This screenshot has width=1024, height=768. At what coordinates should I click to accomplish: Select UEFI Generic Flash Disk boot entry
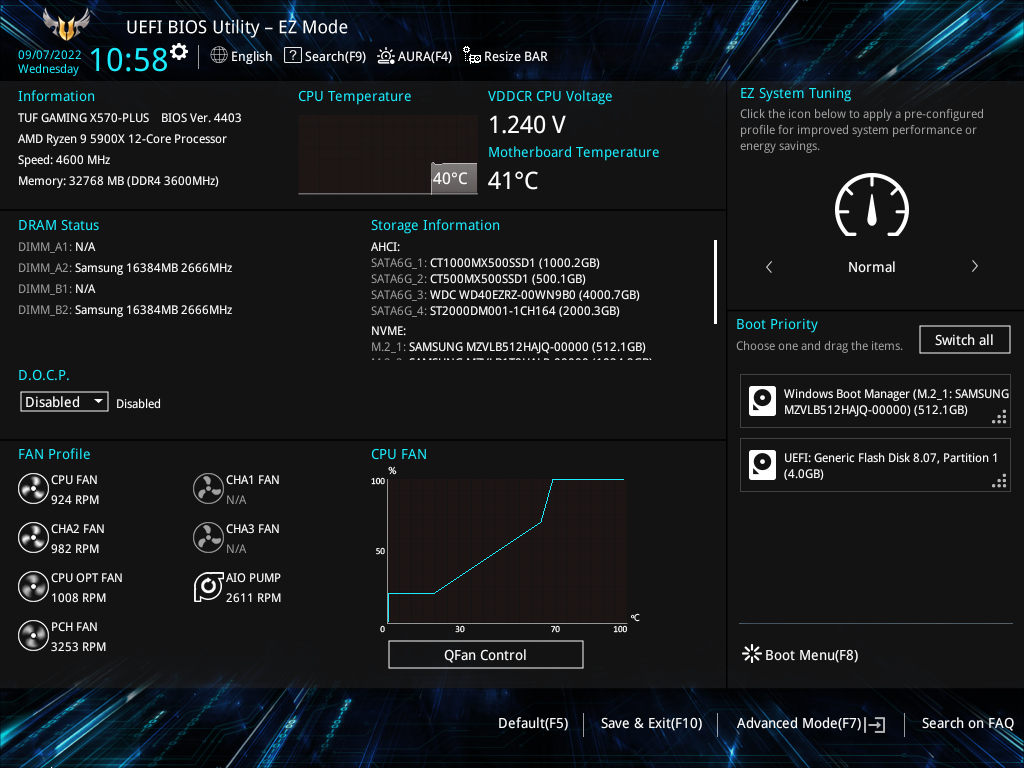(x=875, y=465)
